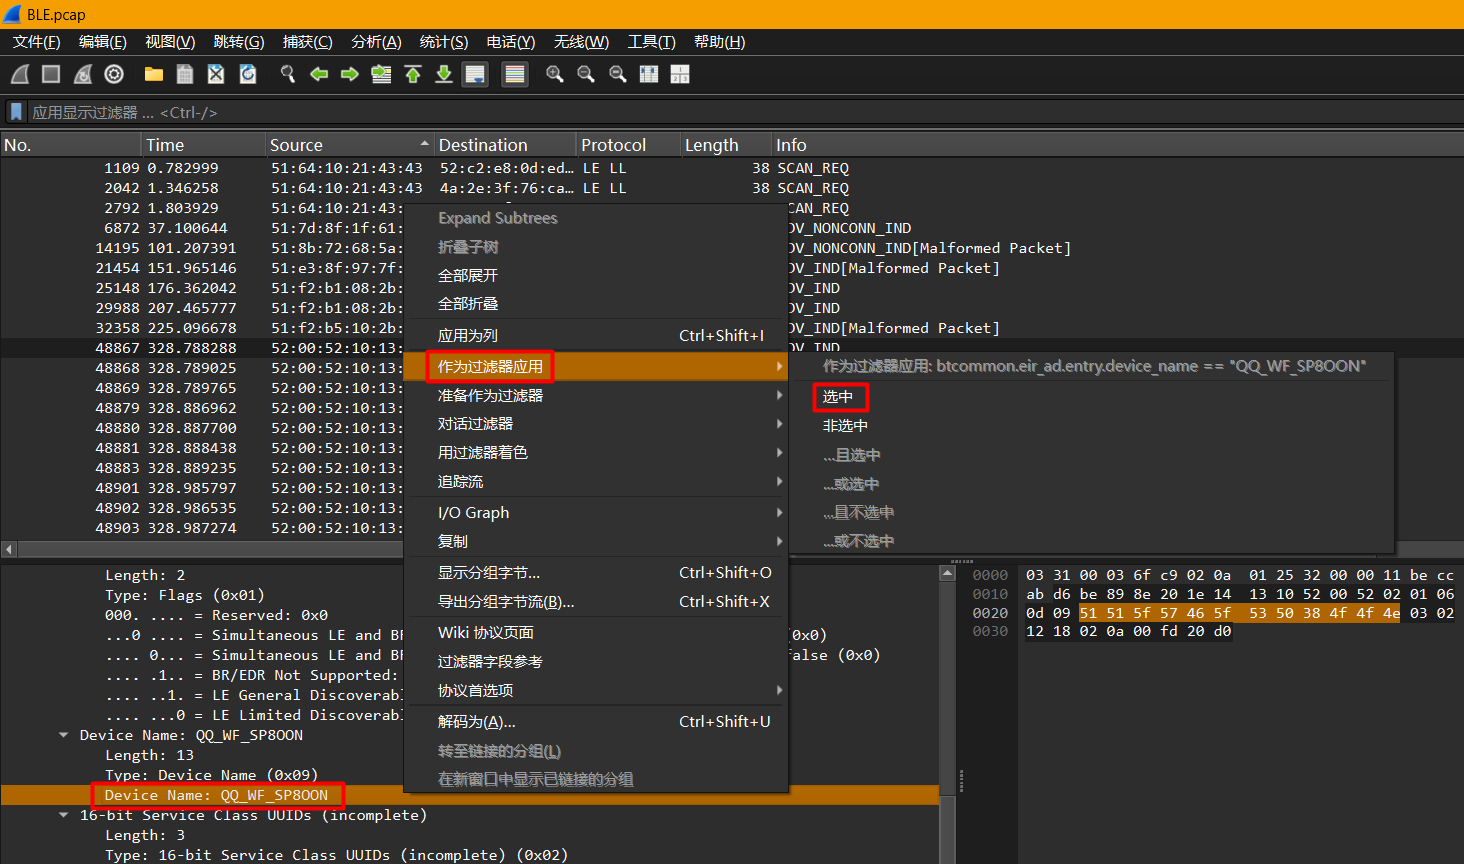This screenshot has width=1464, height=864.
Task: Collapse the parent Device Name tree node
Action: pyautogui.click(x=64, y=735)
